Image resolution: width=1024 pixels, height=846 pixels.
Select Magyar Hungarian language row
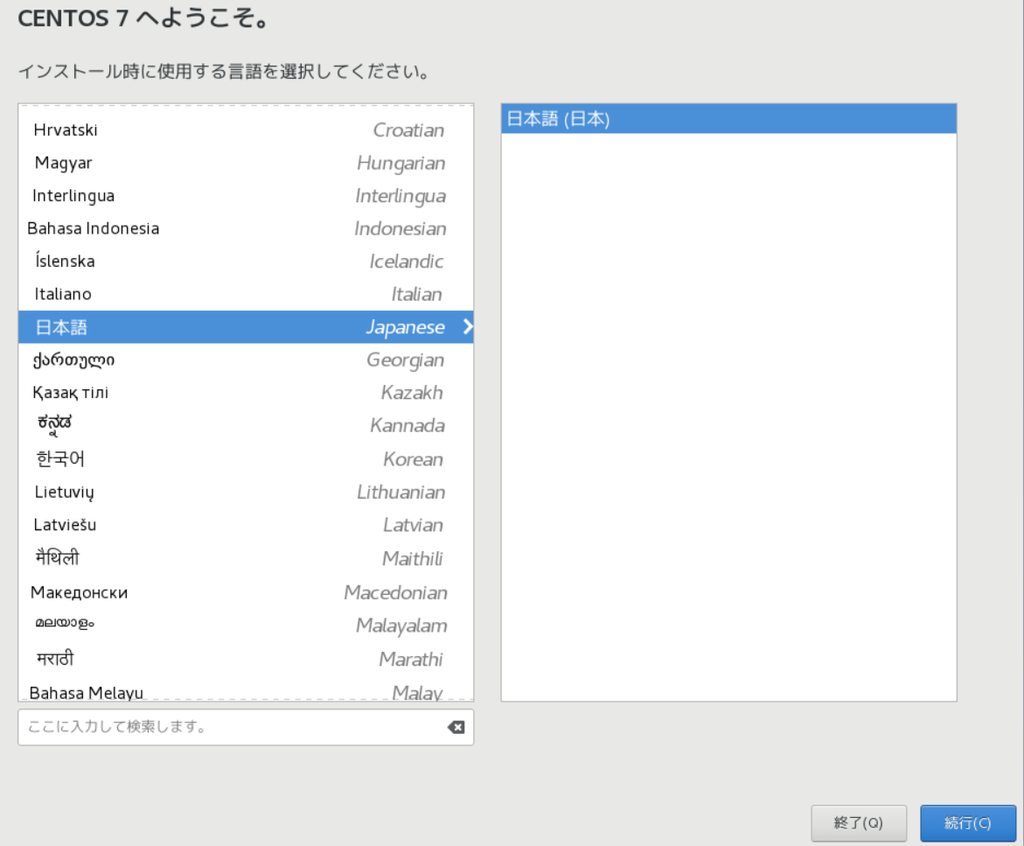tap(246, 163)
